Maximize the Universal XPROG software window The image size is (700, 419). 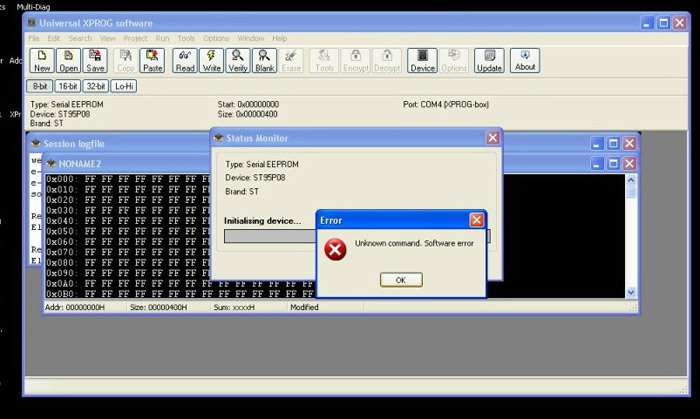[663, 23]
